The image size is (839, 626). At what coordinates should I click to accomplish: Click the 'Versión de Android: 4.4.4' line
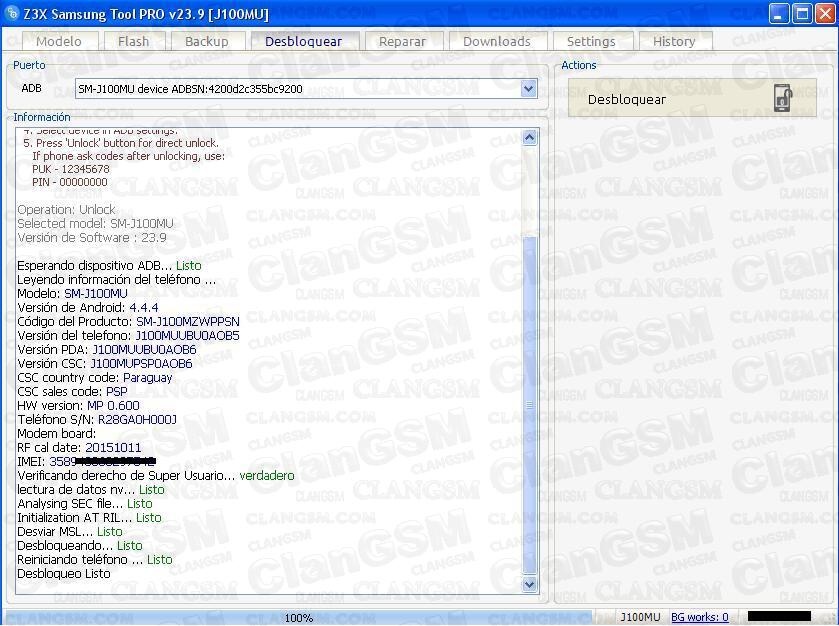(x=88, y=308)
